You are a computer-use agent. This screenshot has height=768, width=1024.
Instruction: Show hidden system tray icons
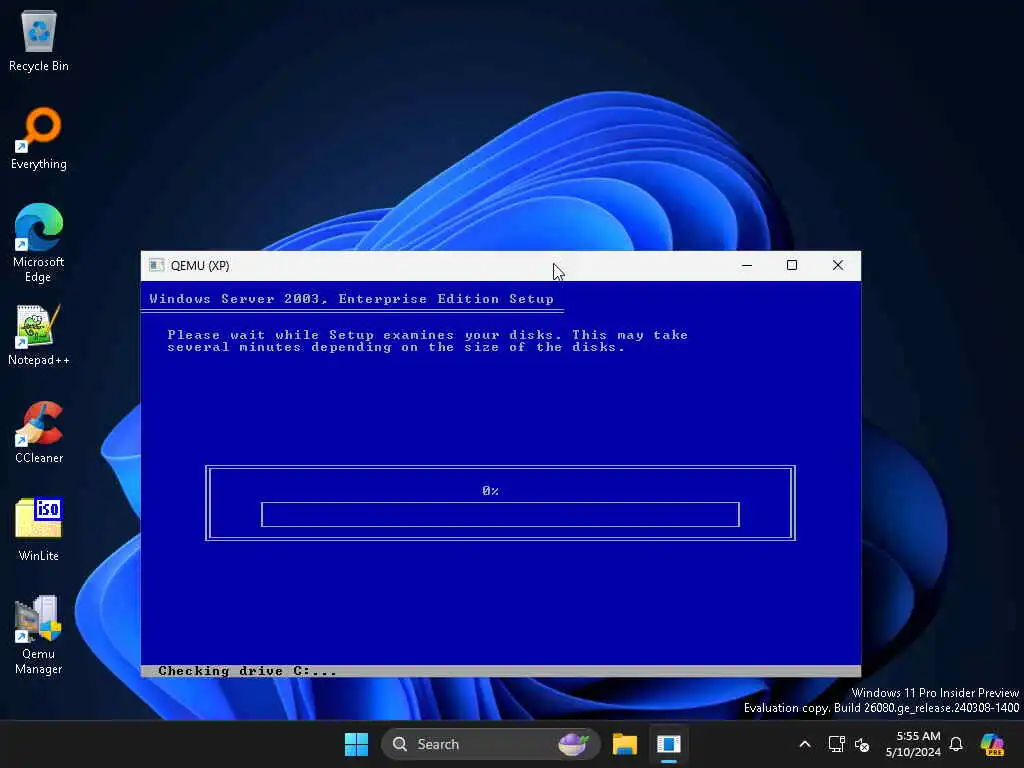pos(805,744)
